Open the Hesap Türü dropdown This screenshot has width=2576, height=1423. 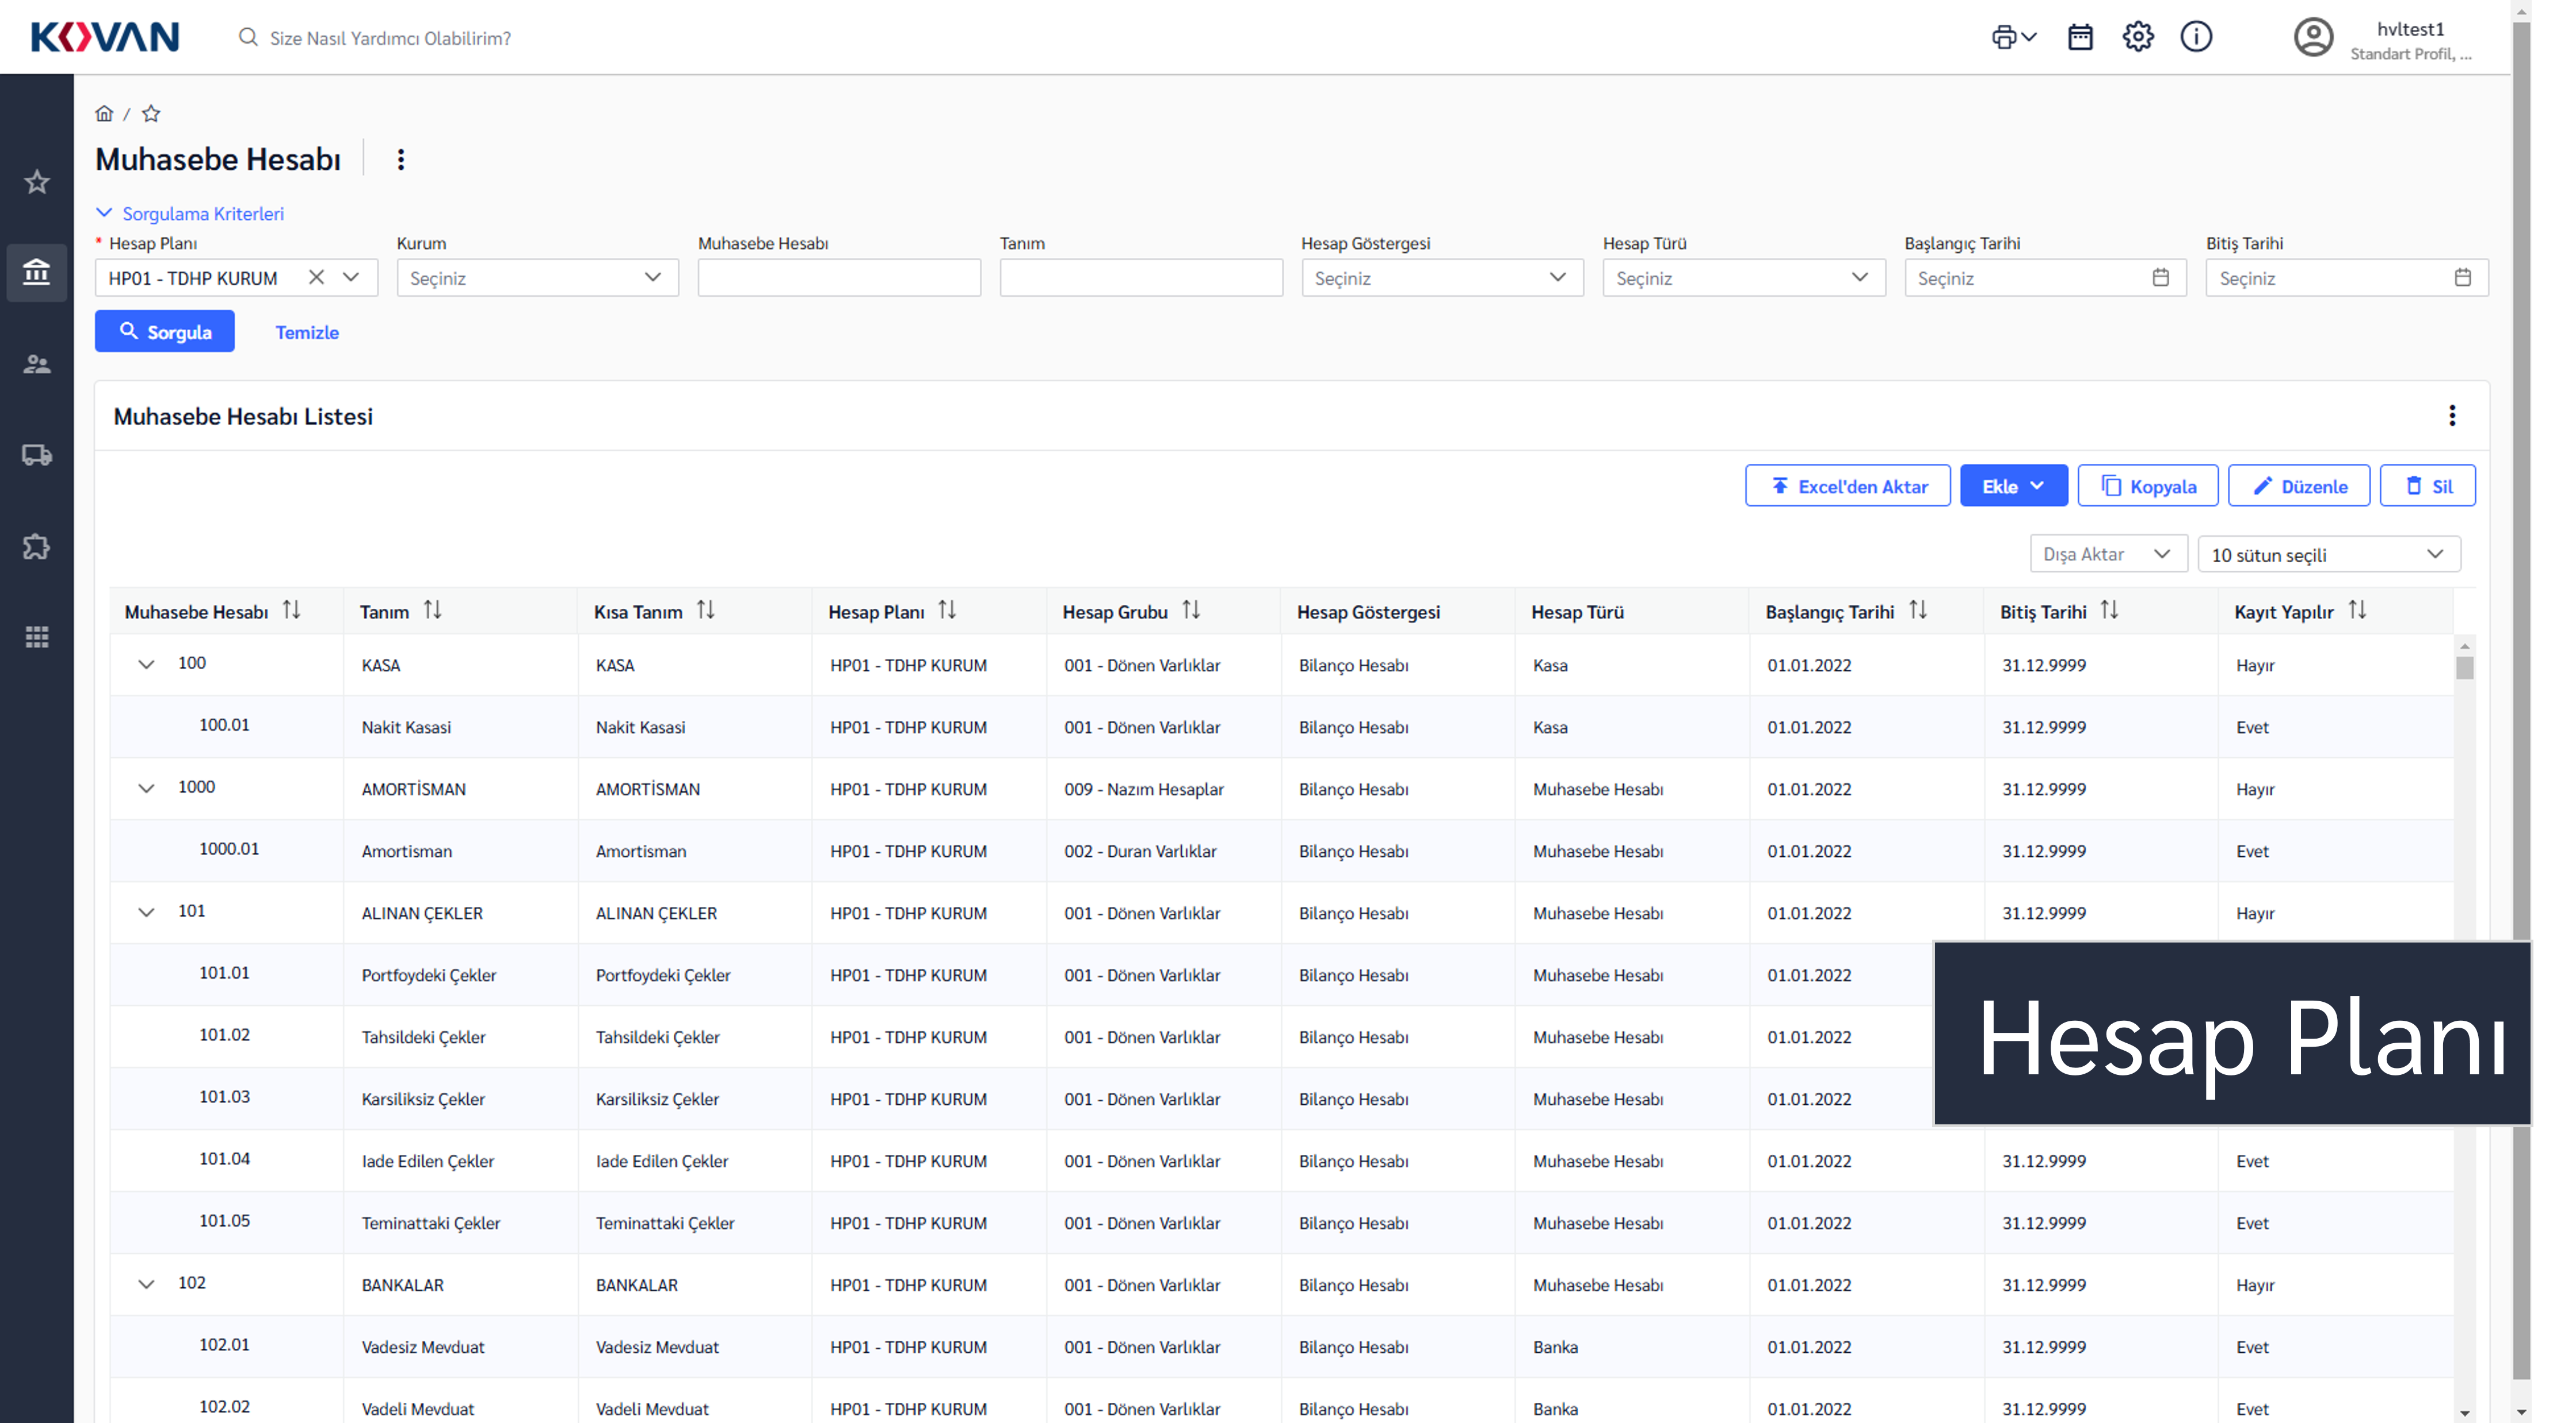[x=1743, y=278]
